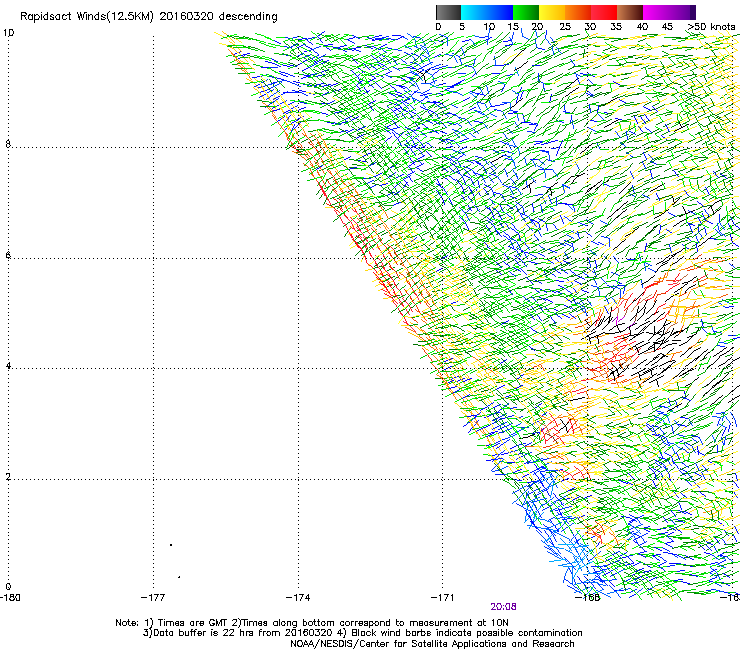Screen dimensions: 740x650
Task: Click the '25' legend scale label
Action: pos(565,27)
